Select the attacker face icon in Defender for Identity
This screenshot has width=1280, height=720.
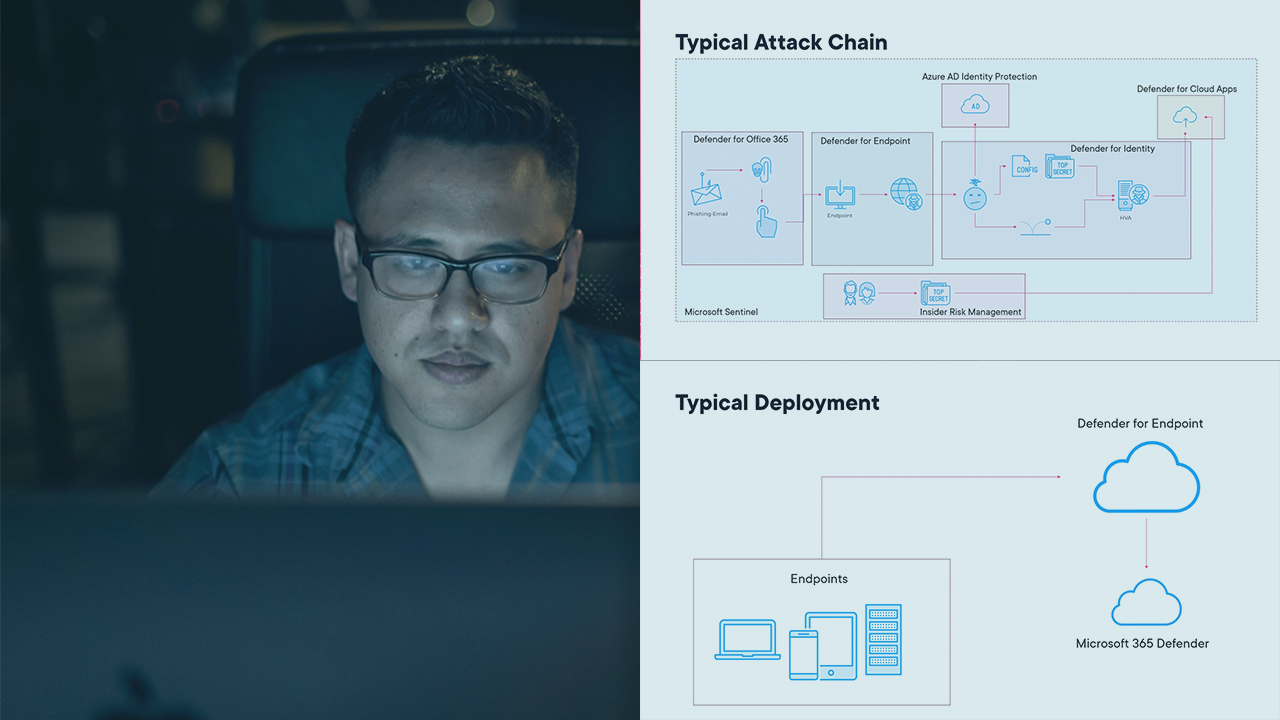point(975,196)
